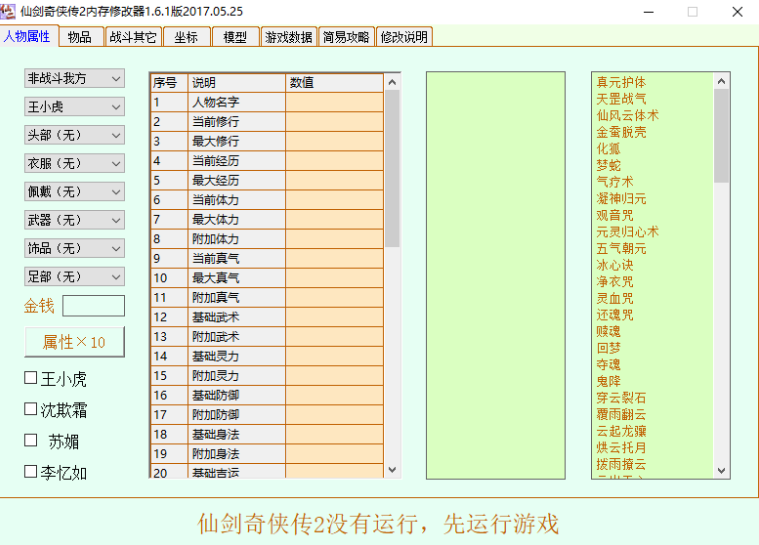759x545 pixels.
Task: Select the 基础身法 row
Action: (x=267, y=434)
